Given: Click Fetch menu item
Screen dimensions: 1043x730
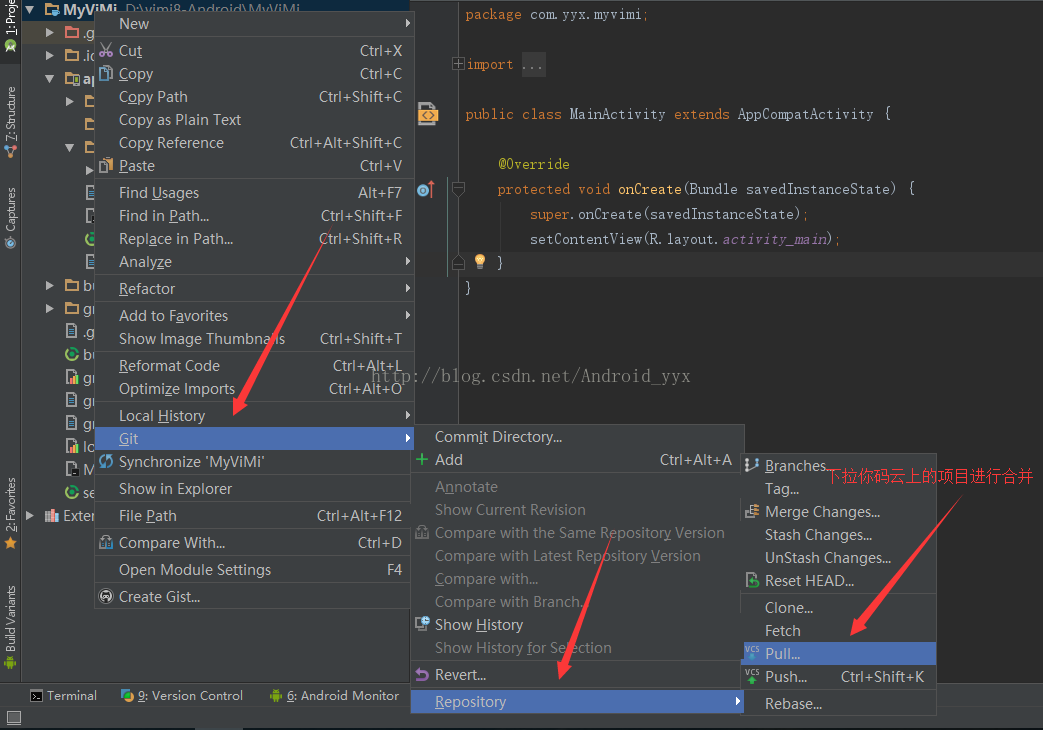Looking at the screenshot, I should (x=839, y=630).
